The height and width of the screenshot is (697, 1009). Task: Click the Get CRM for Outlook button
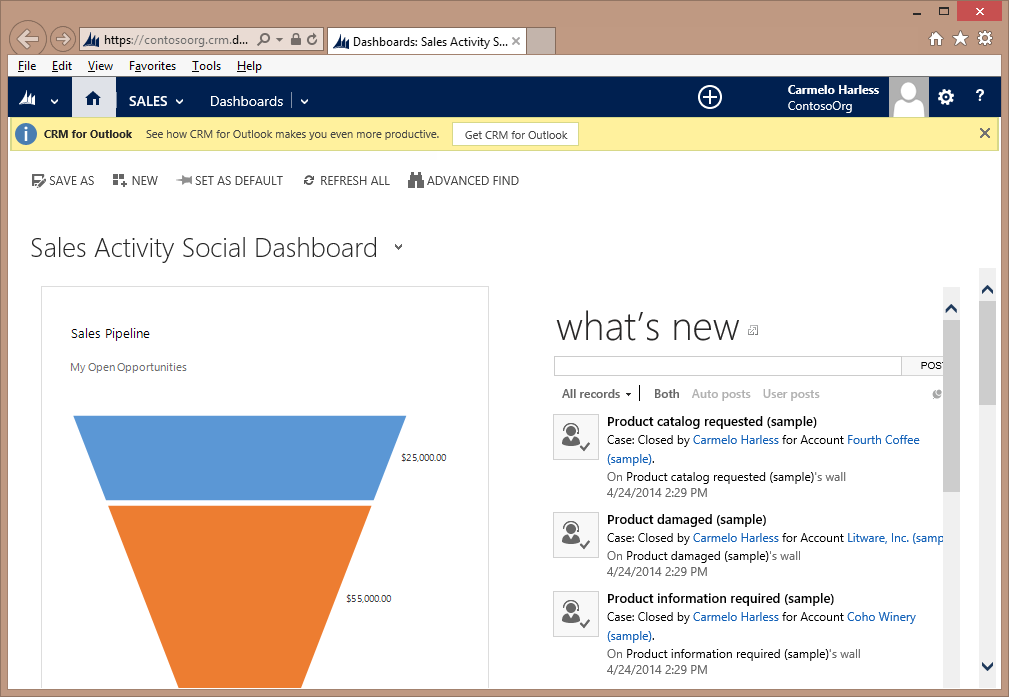pyautogui.click(x=515, y=133)
